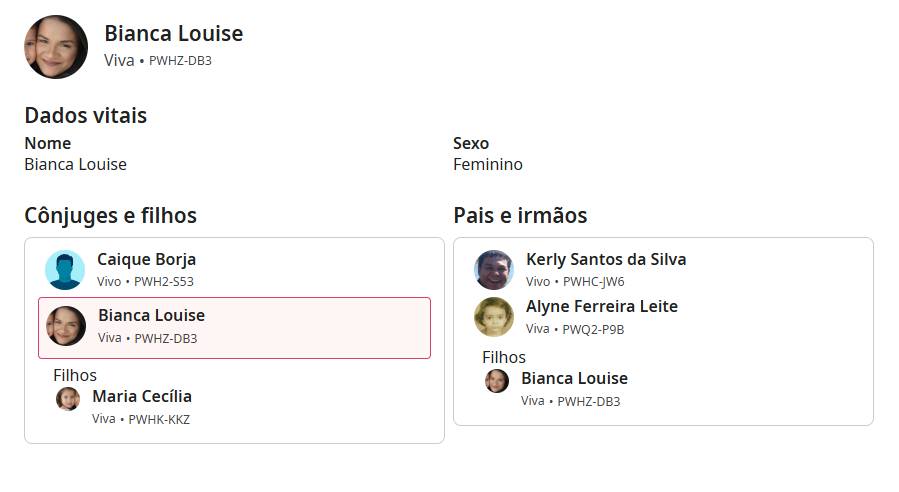Click Caique Borja's ID PWH2-S53

click(x=164, y=282)
